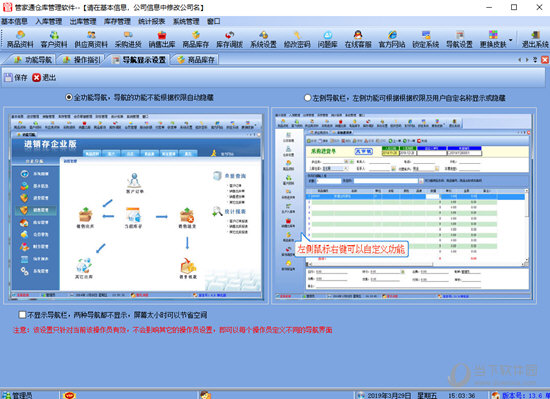Viewport: 550px width, 399px height.
Task: Select 左侧导航栏 radio option
Action: 308,98
